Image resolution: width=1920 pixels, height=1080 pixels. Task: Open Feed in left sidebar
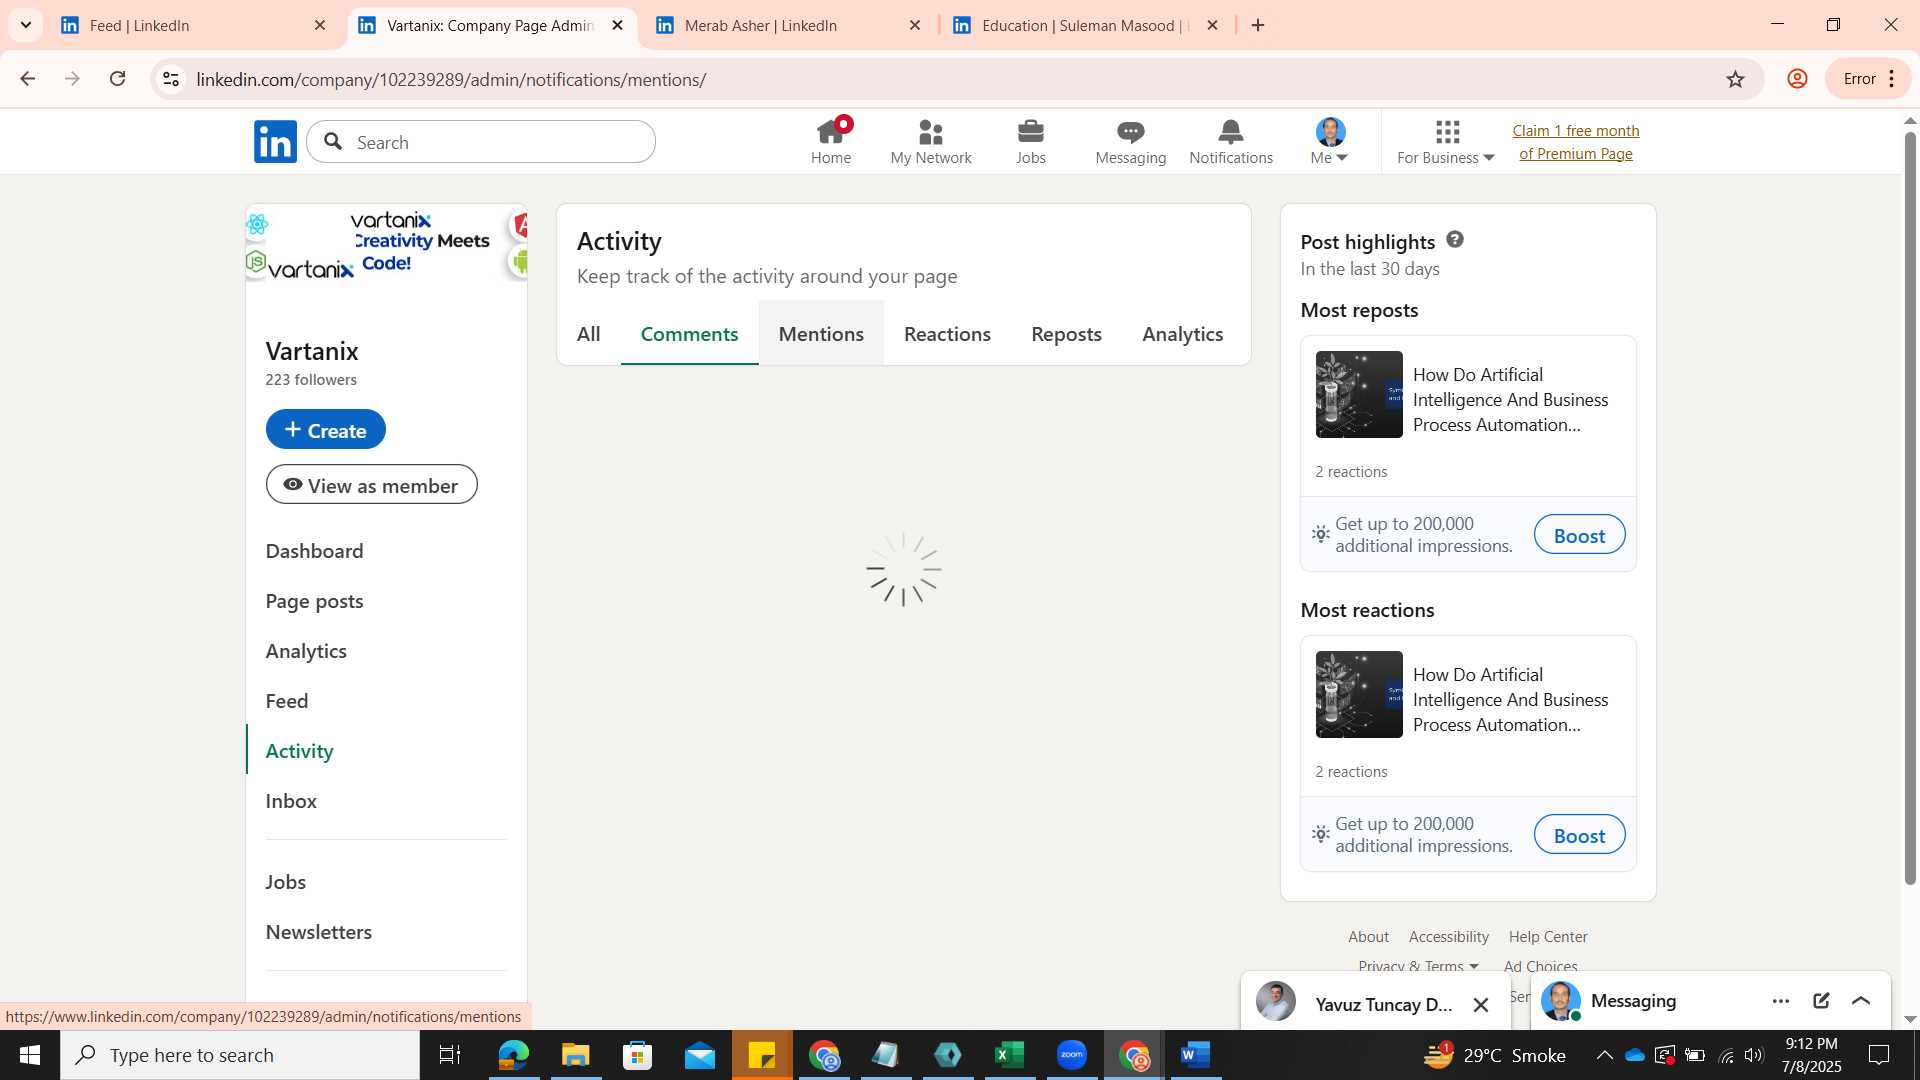pyautogui.click(x=287, y=701)
